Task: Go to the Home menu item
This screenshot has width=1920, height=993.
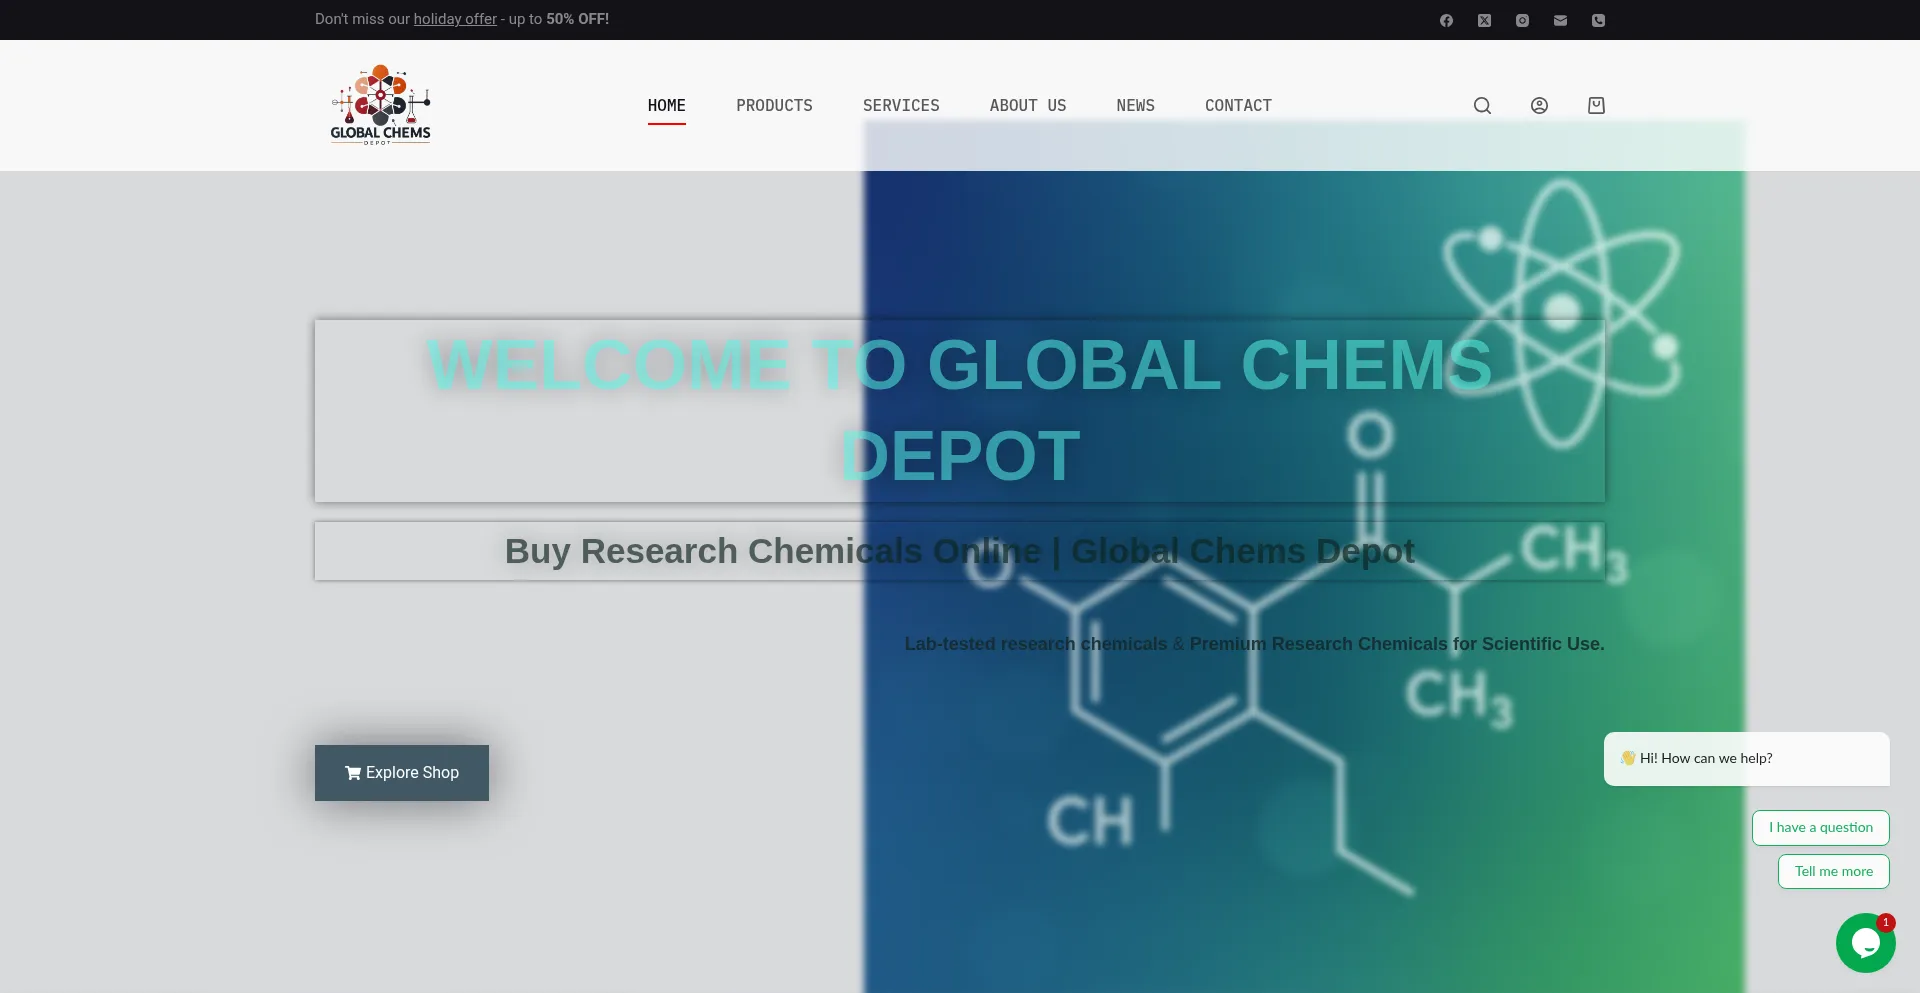Action: [x=666, y=105]
